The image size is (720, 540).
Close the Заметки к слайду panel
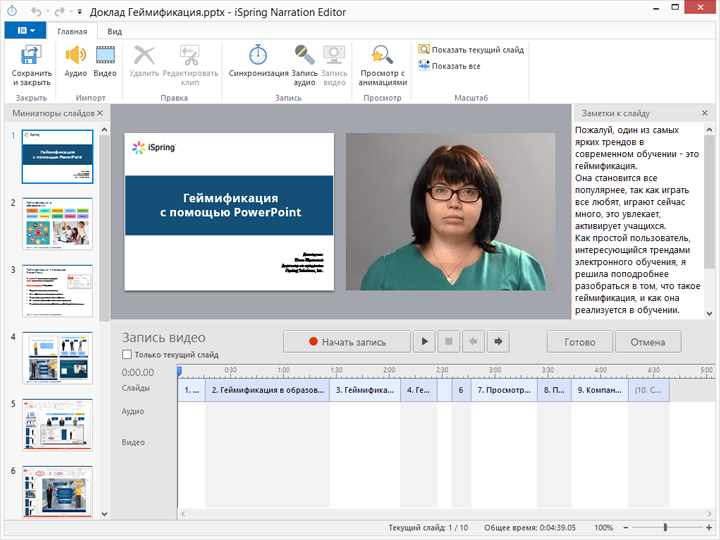tap(705, 113)
